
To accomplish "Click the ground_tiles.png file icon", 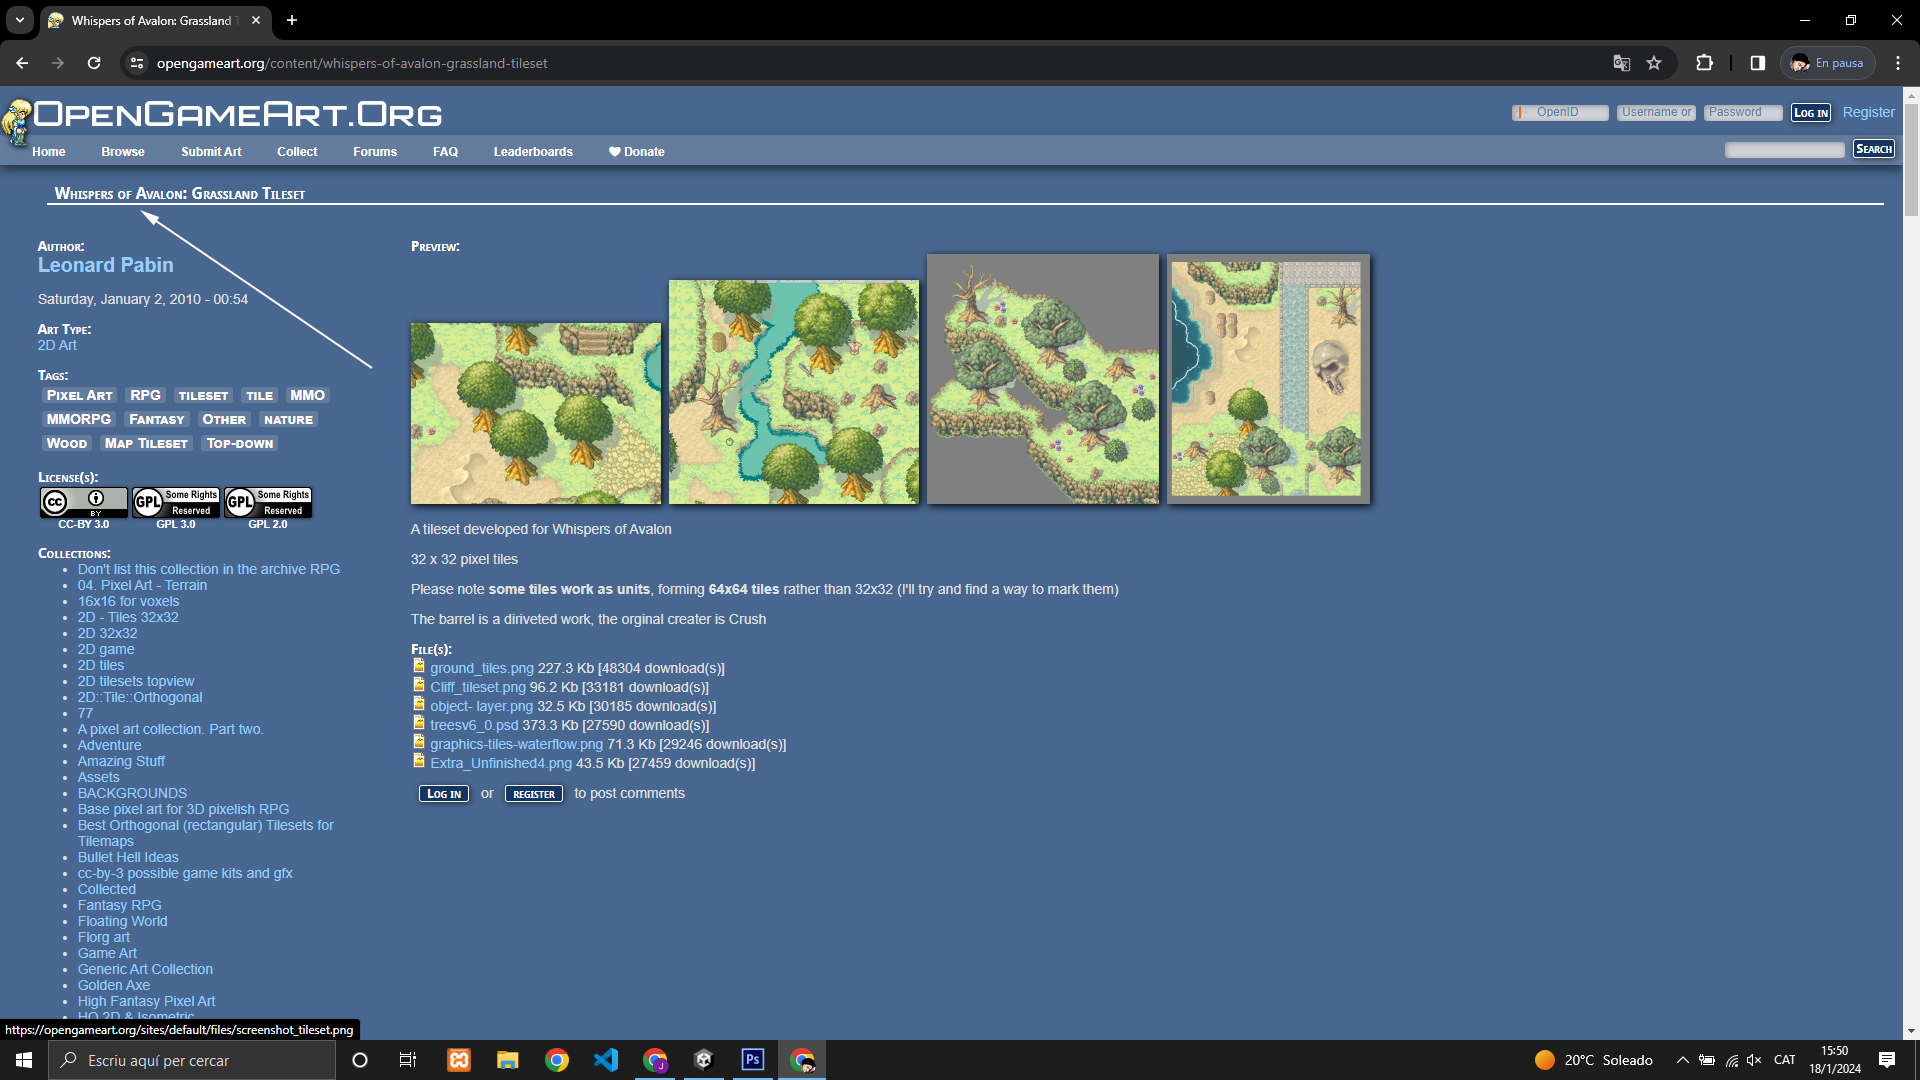I will pos(419,666).
